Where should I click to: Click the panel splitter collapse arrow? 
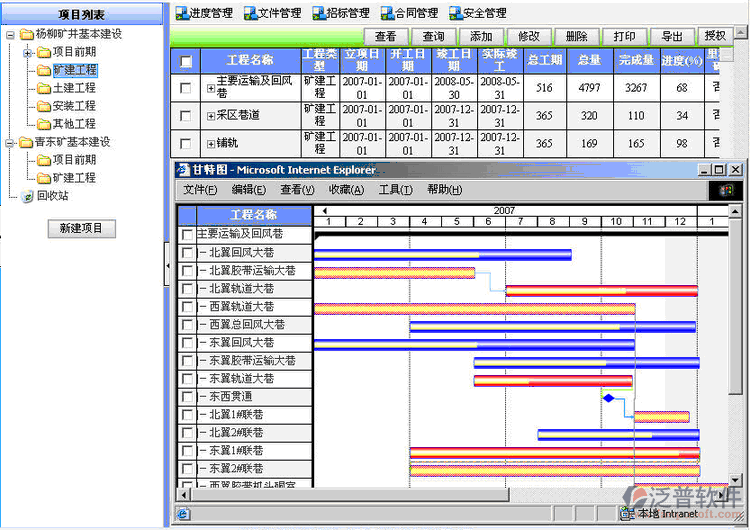pos(167,265)
